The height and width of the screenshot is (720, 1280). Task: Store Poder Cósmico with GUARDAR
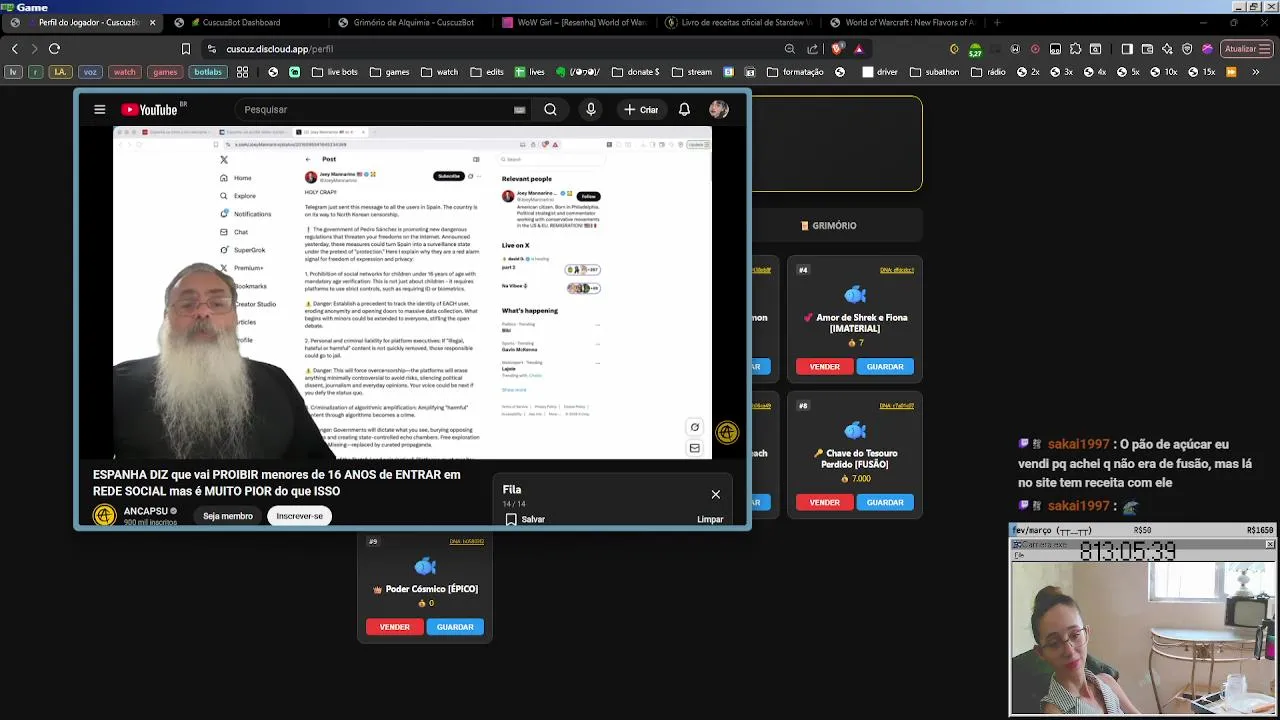pos(455,627)
